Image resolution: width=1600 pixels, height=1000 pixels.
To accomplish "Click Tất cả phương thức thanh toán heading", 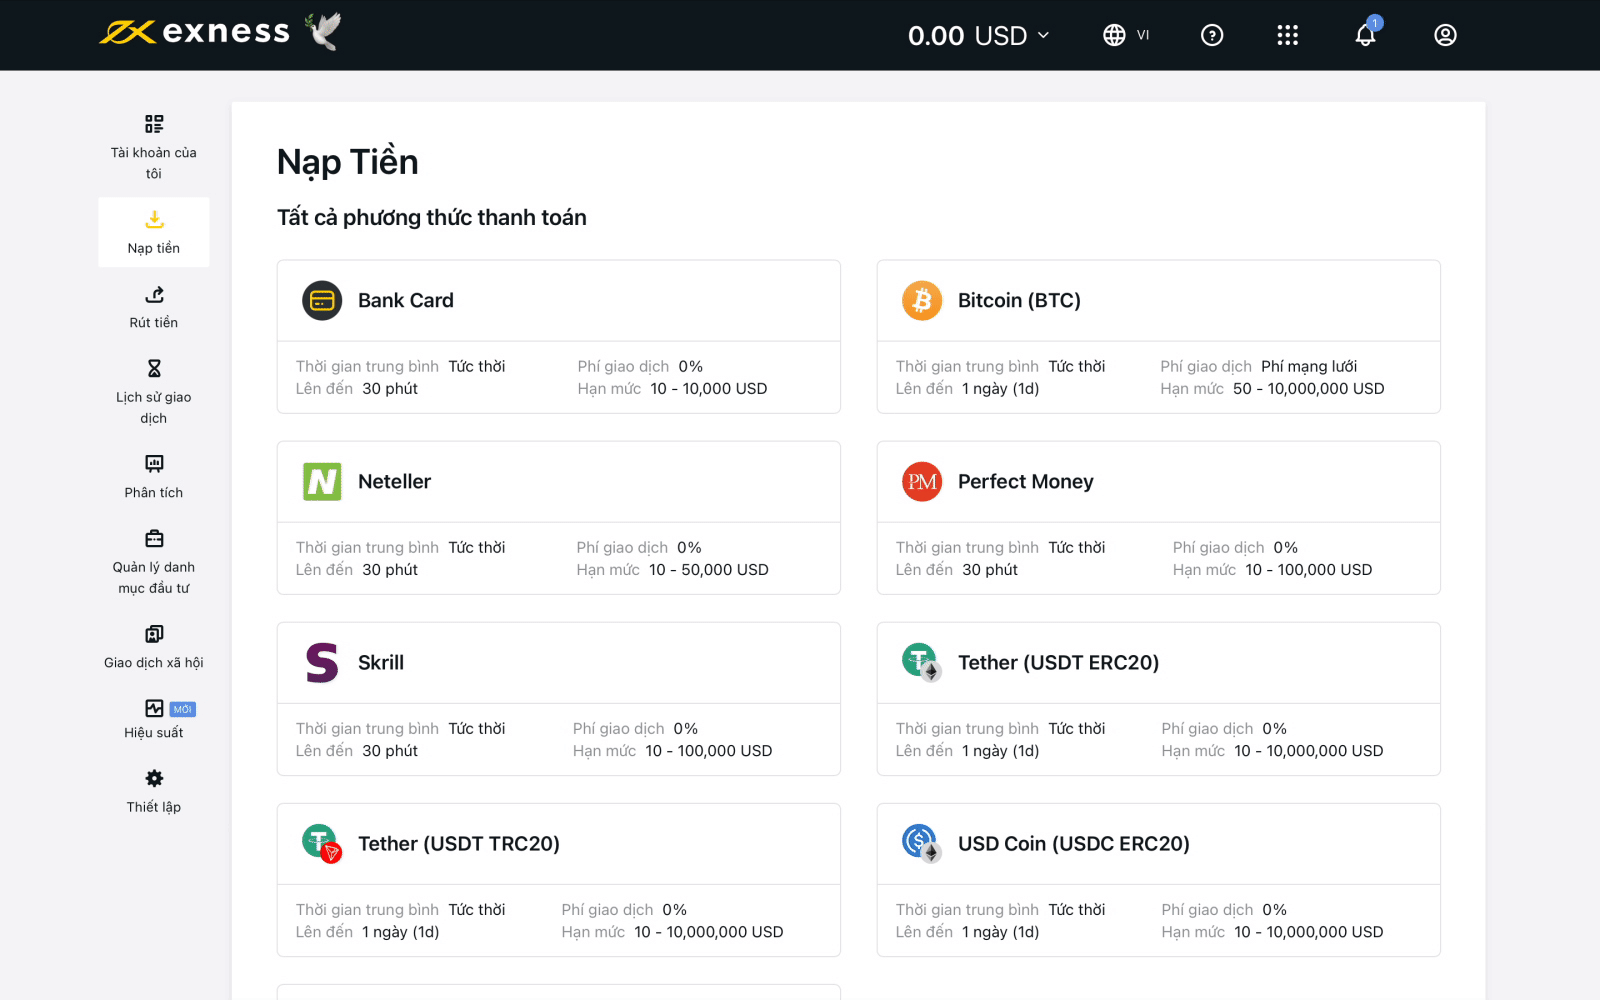I will [x=432, y=218].
